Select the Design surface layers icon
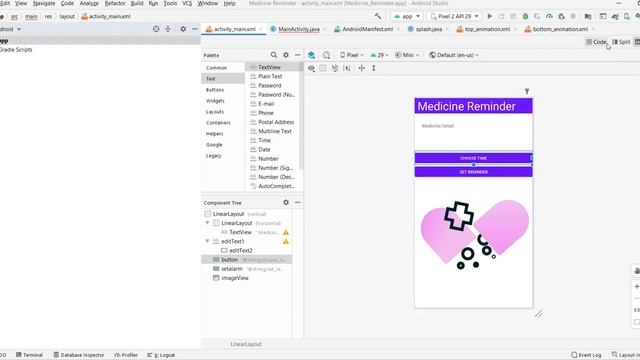Screen dimensions: 640x360 click(x=311, y=55)
